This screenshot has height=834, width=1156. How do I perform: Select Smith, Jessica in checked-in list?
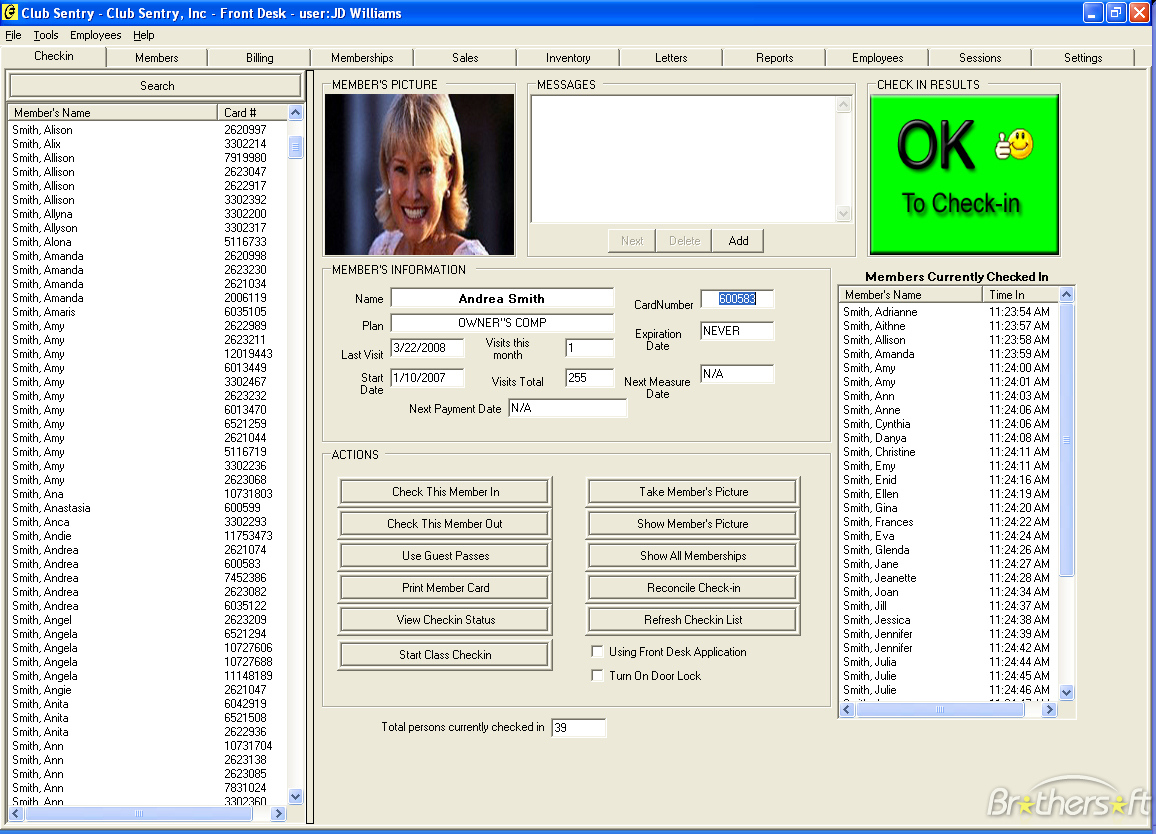948,620
